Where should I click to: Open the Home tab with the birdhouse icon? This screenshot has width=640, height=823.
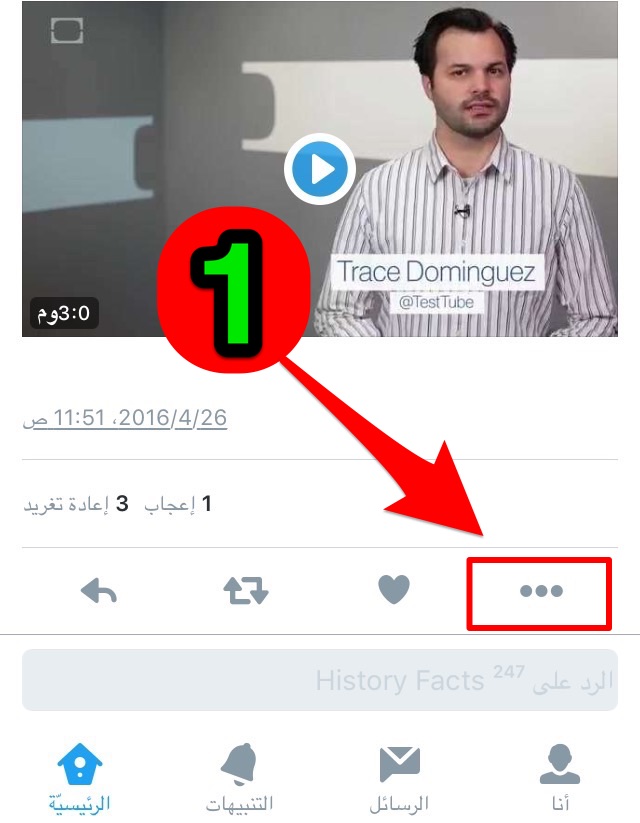click(79, 764)
